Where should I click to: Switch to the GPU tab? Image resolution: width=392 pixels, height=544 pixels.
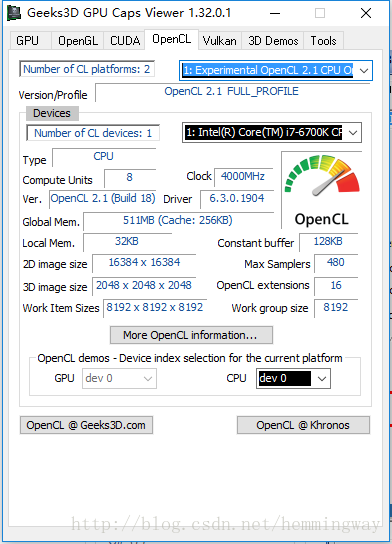(x=31, y=41)
